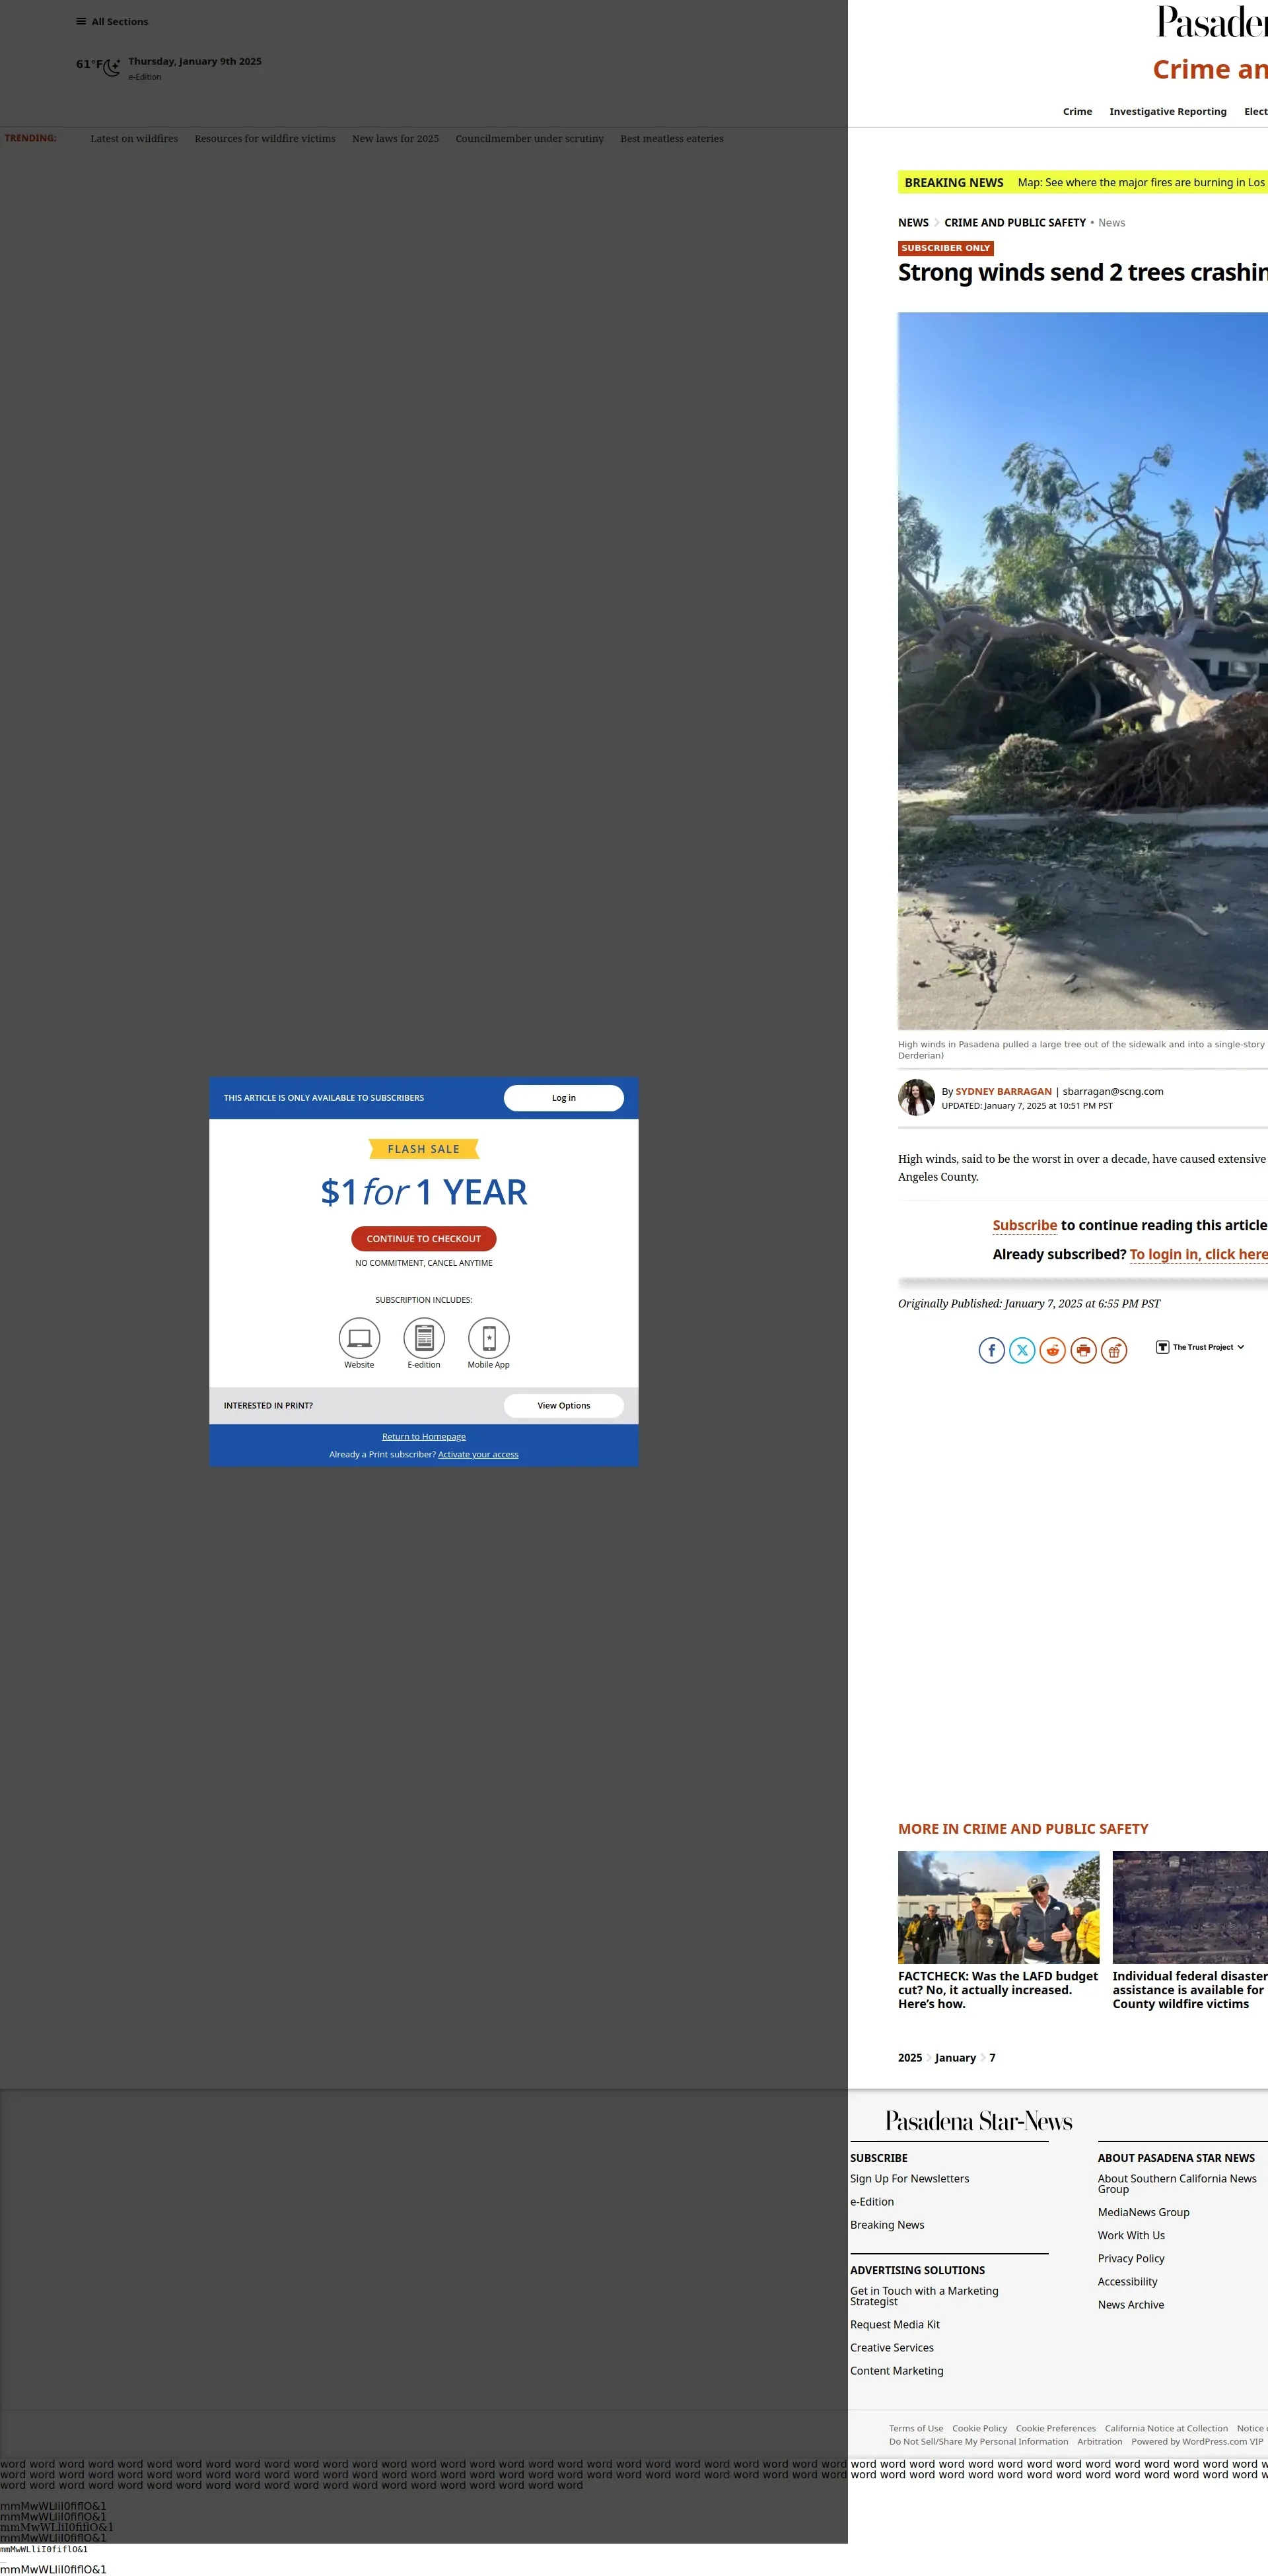Open the All Sections hamburger menu

point(81,21)
